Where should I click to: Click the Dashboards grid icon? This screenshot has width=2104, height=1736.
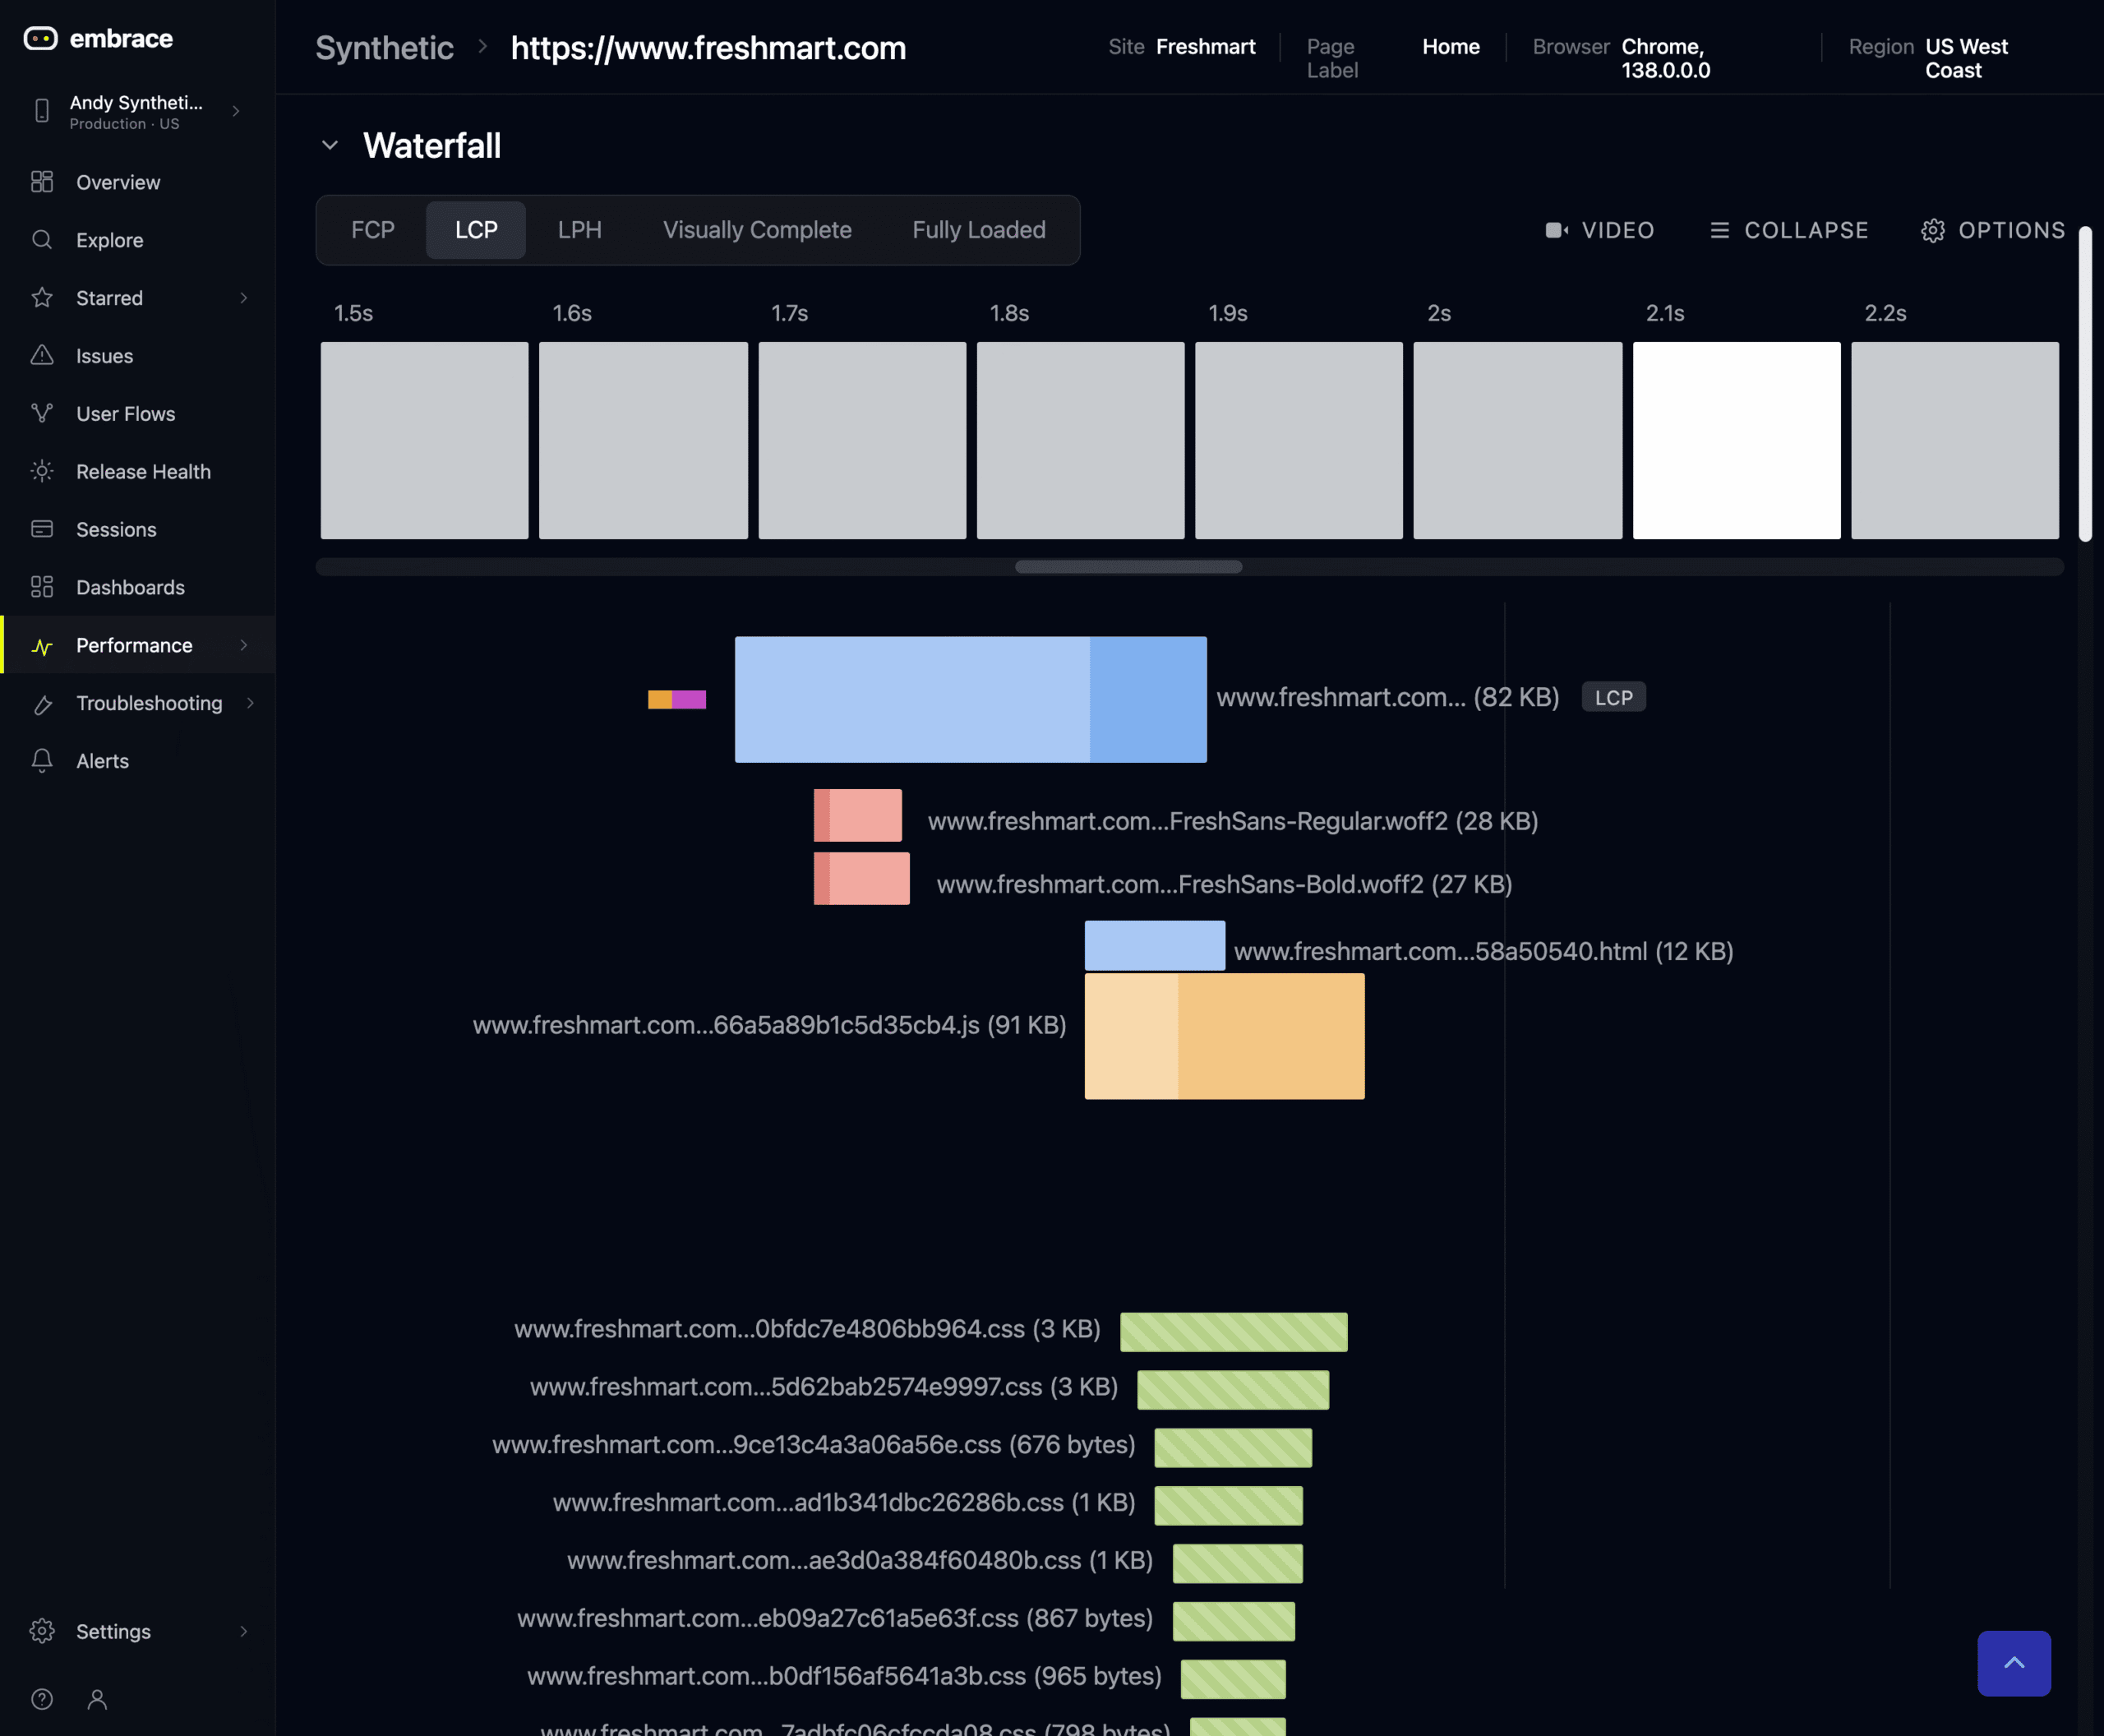[42, 587]
